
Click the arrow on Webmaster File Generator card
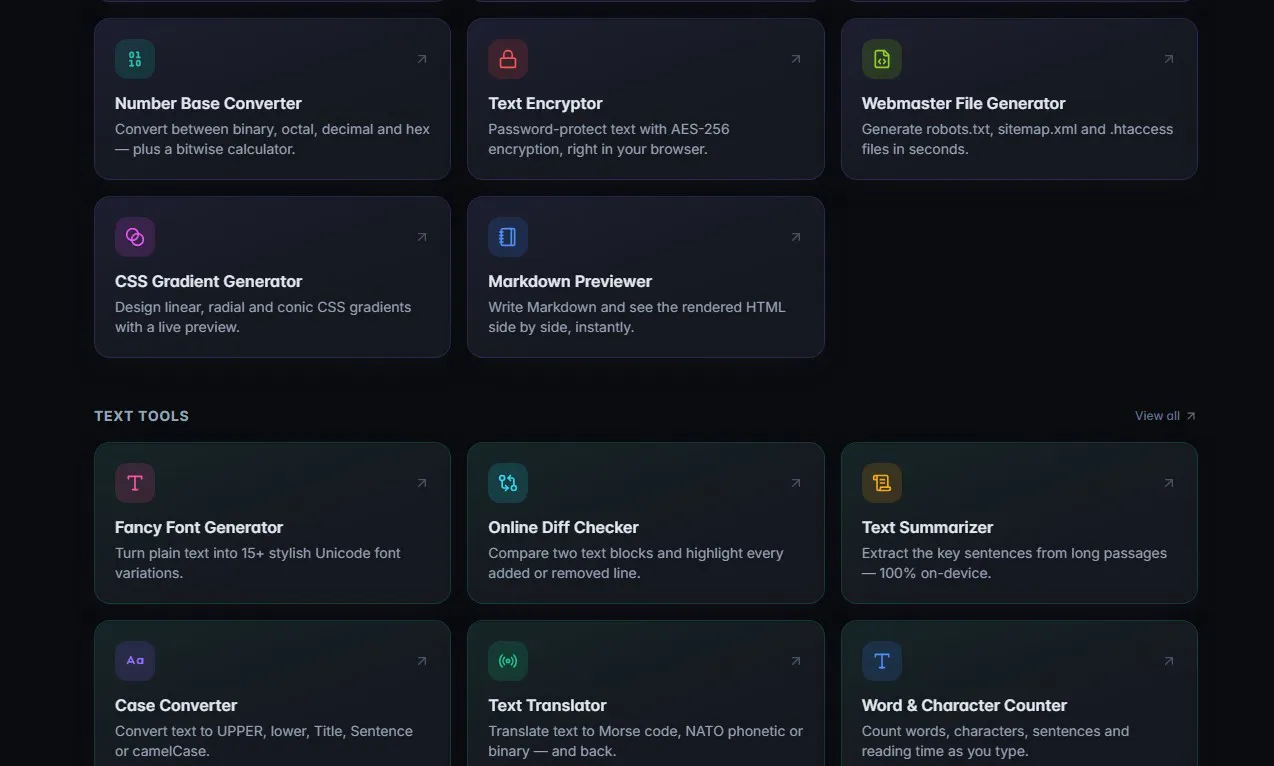1169,59
